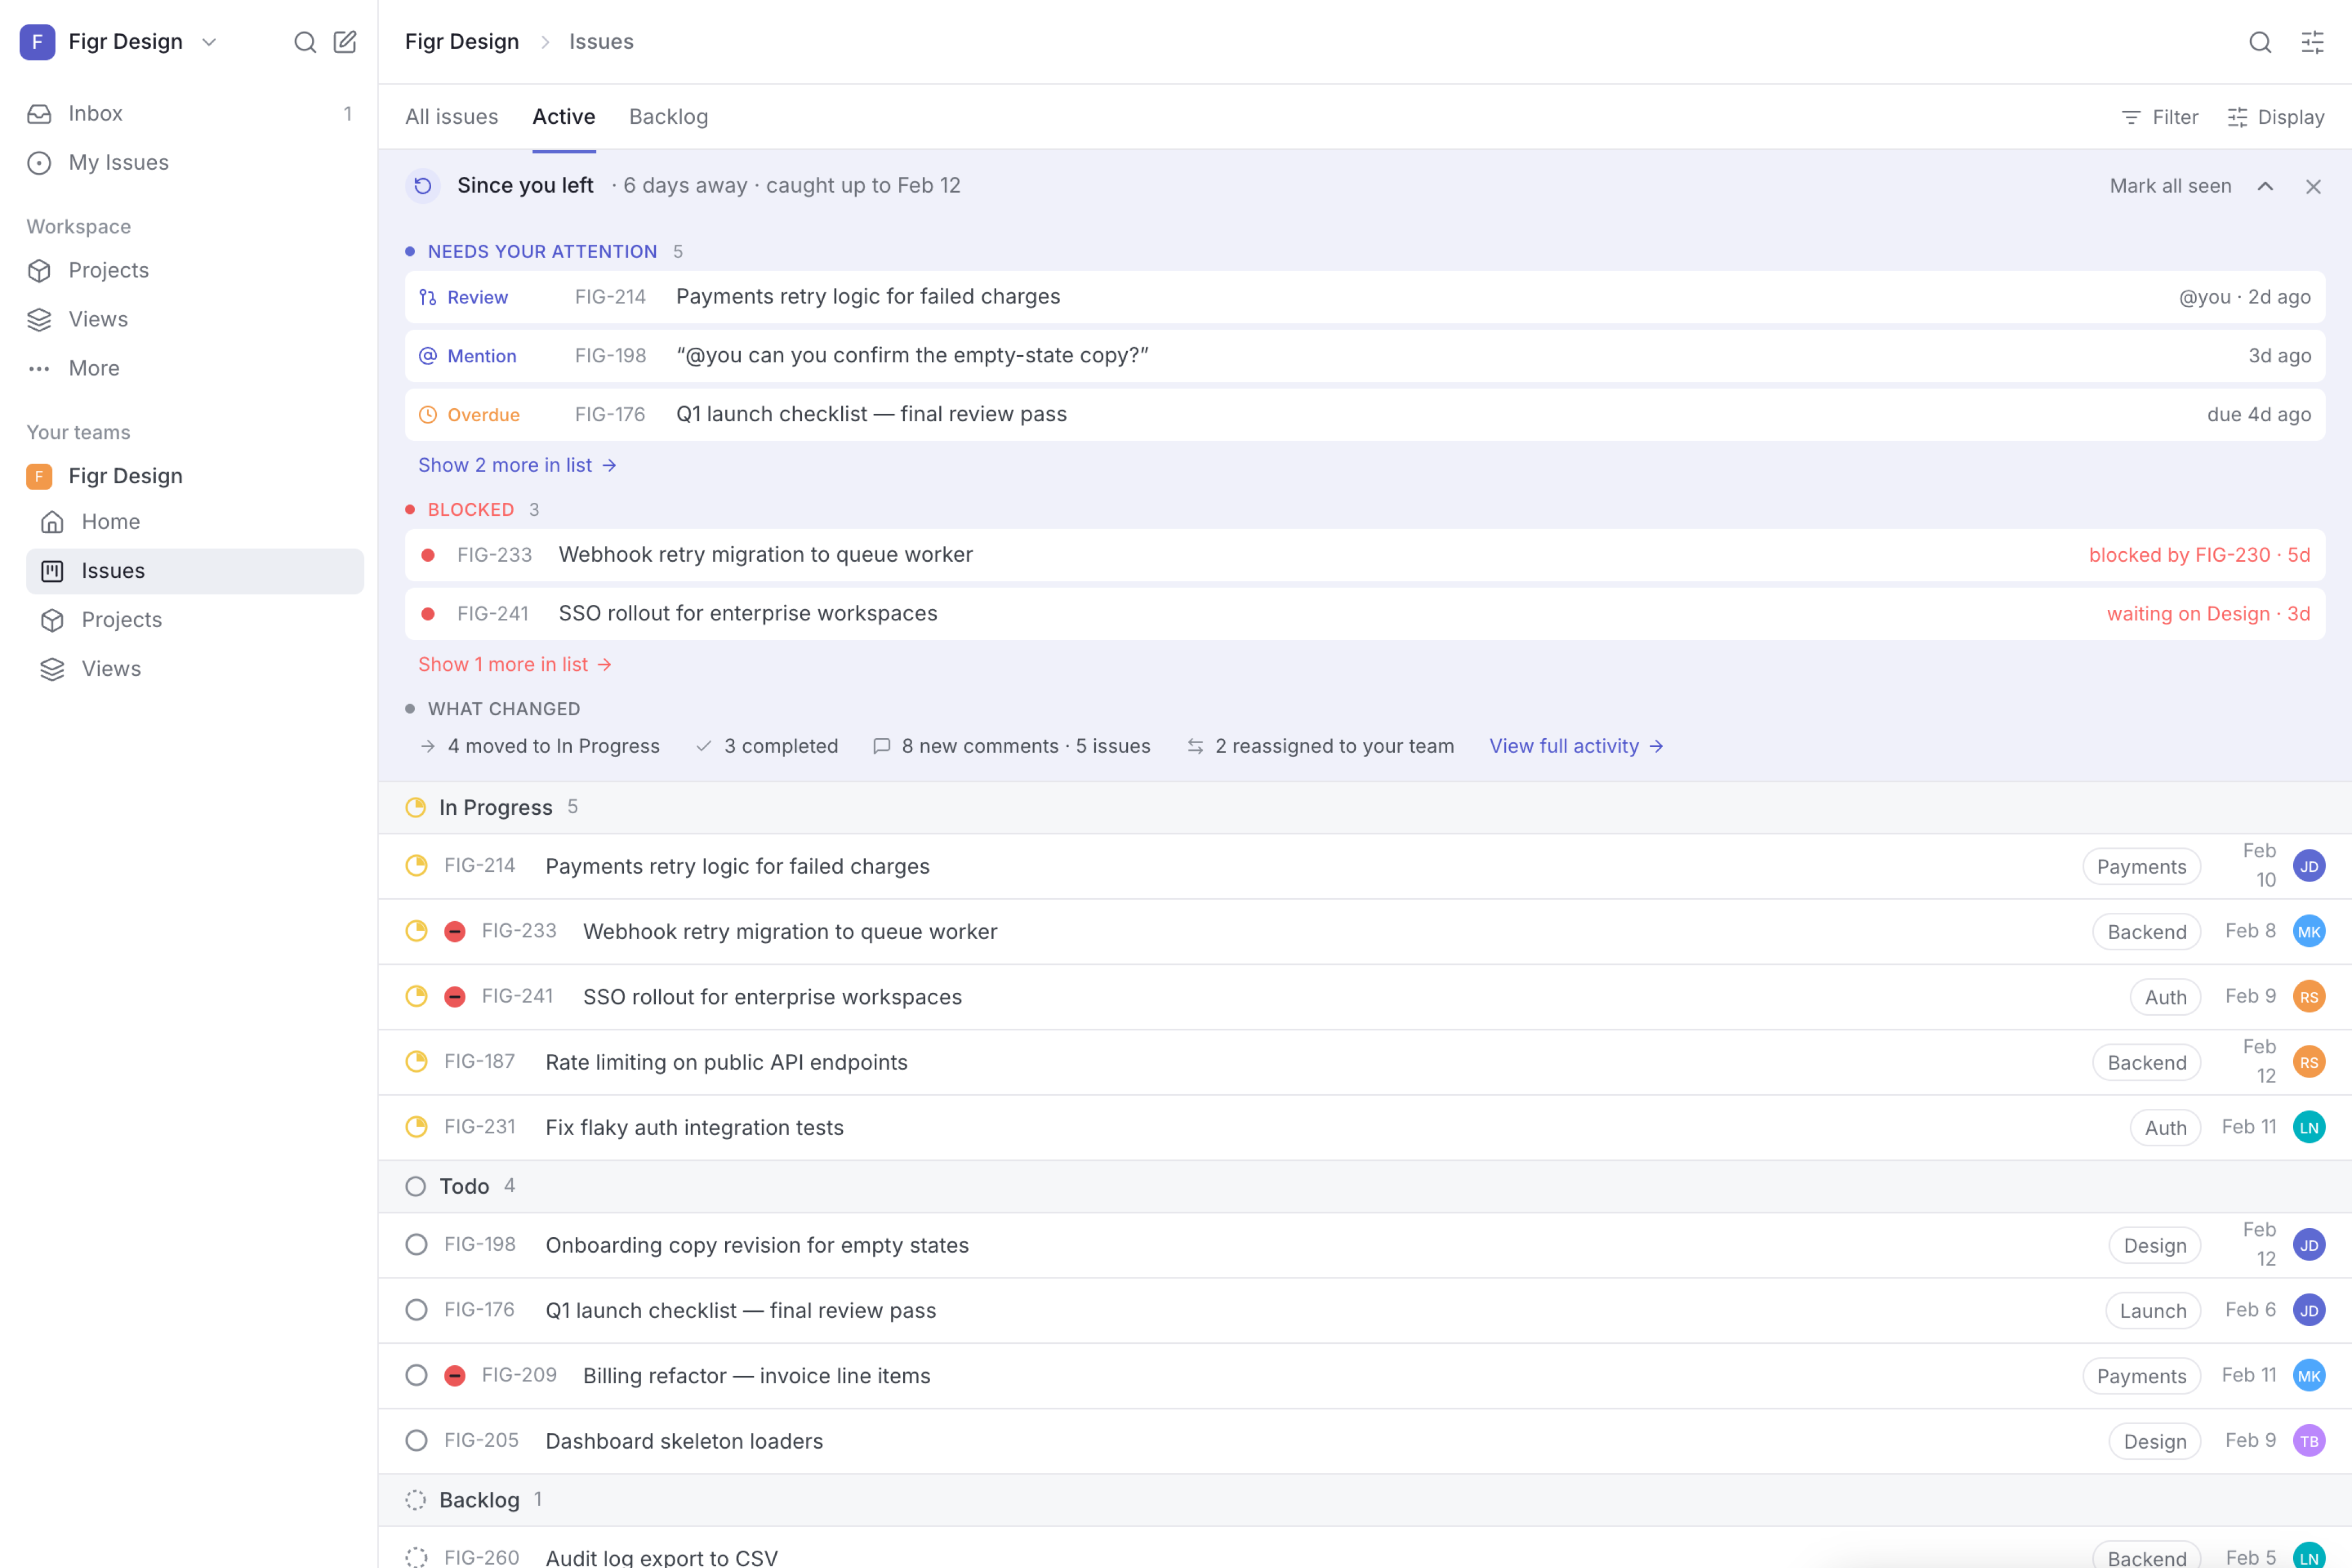Click JD avatar on FIG-214 row
The image size is (2352, 1568).
[2309, 866]
